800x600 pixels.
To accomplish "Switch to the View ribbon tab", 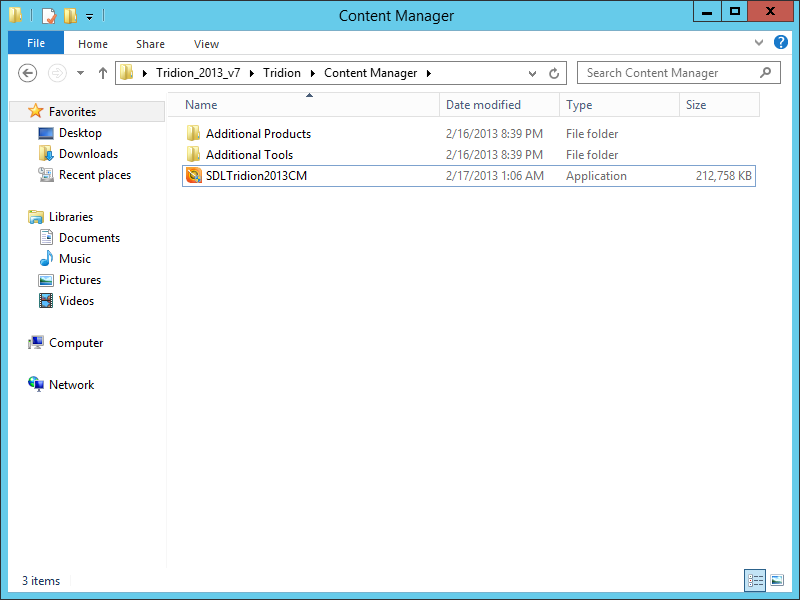I will point(206,44).
